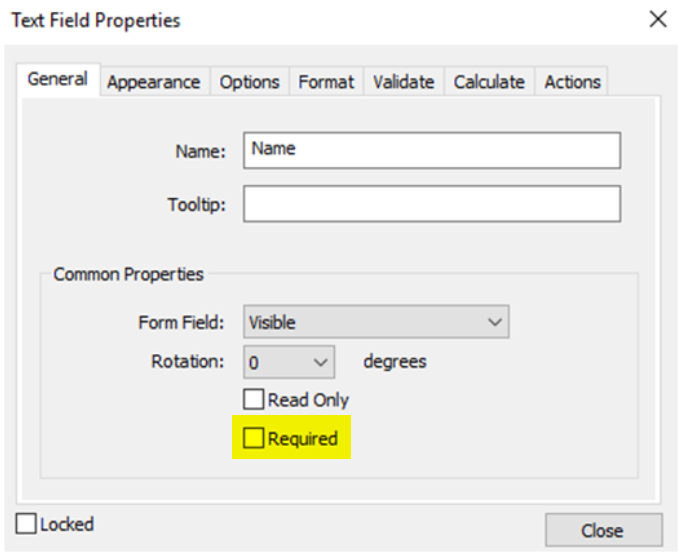Open the Options tab
This screenshot has height=554, width=678.
pyautogui.click(x=250, y=82)
